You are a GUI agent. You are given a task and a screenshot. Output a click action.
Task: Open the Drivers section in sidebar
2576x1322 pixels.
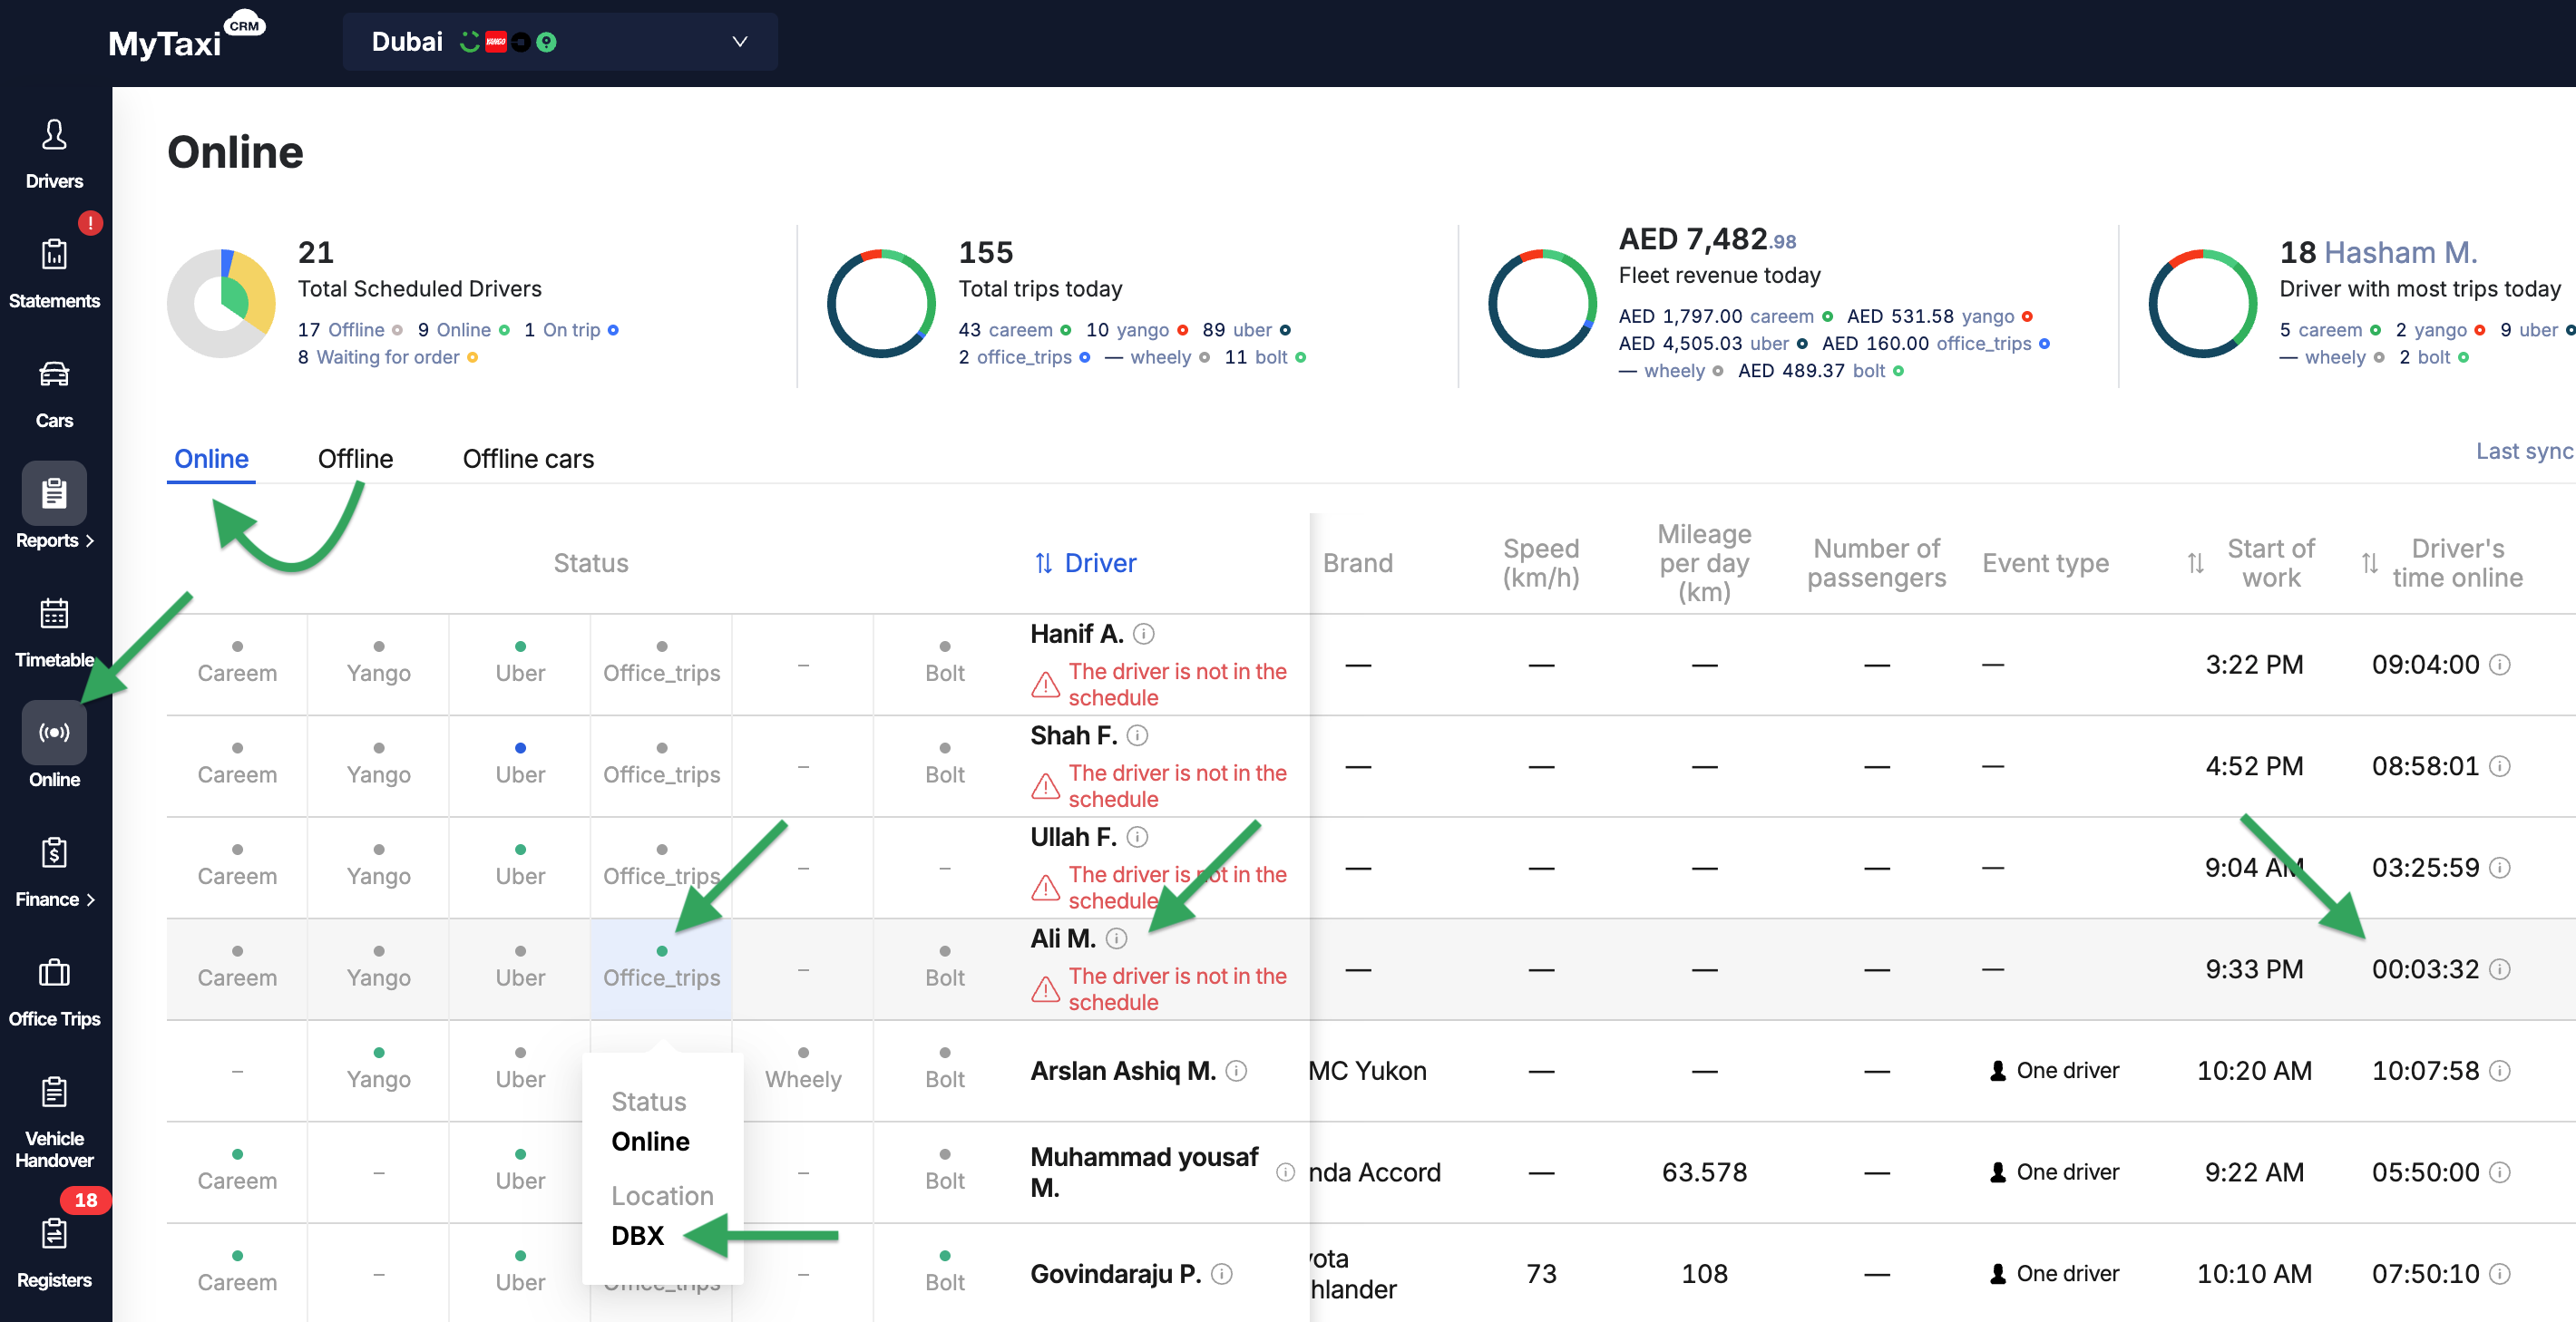coord(54,153)
